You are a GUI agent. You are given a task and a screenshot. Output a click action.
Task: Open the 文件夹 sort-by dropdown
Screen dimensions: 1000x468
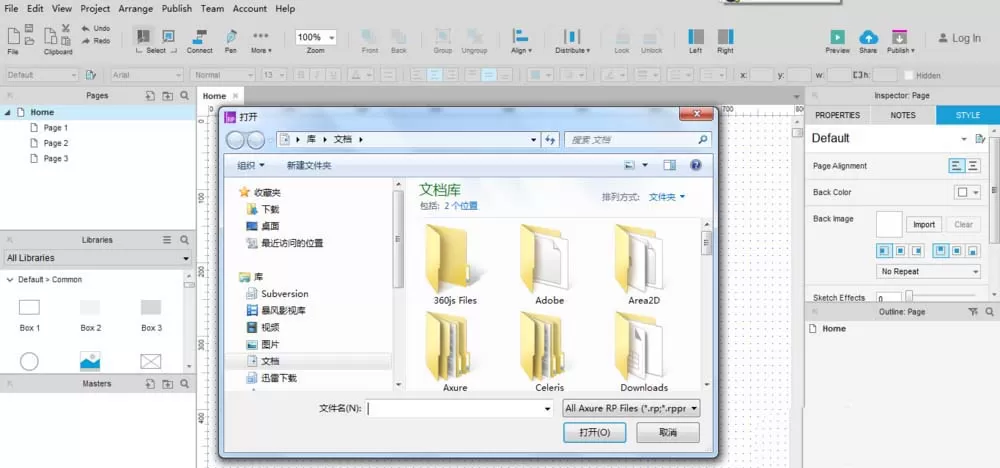tap(667, 197)
